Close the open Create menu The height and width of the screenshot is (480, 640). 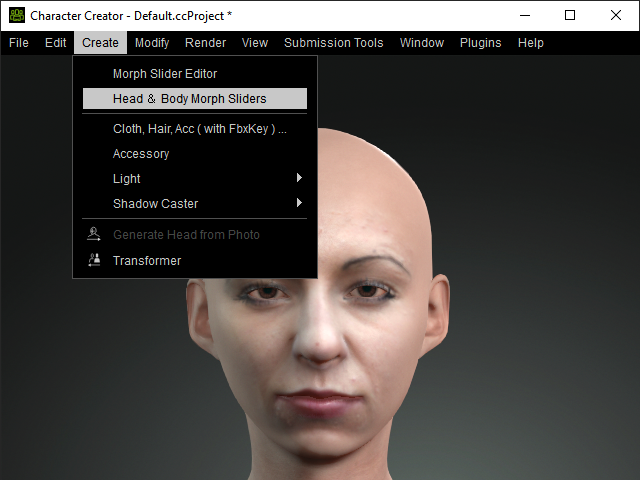(100, 43)
